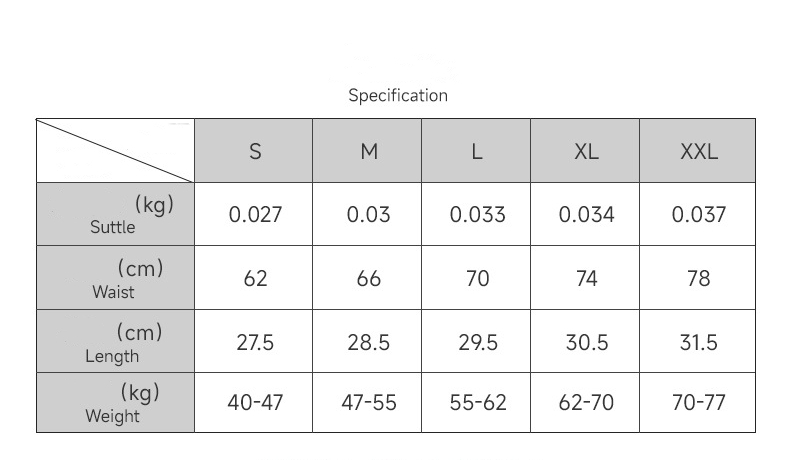Select the 0.037 suttle value for XXL
This screenshot has width=790, height=460.
click(698, 215)
